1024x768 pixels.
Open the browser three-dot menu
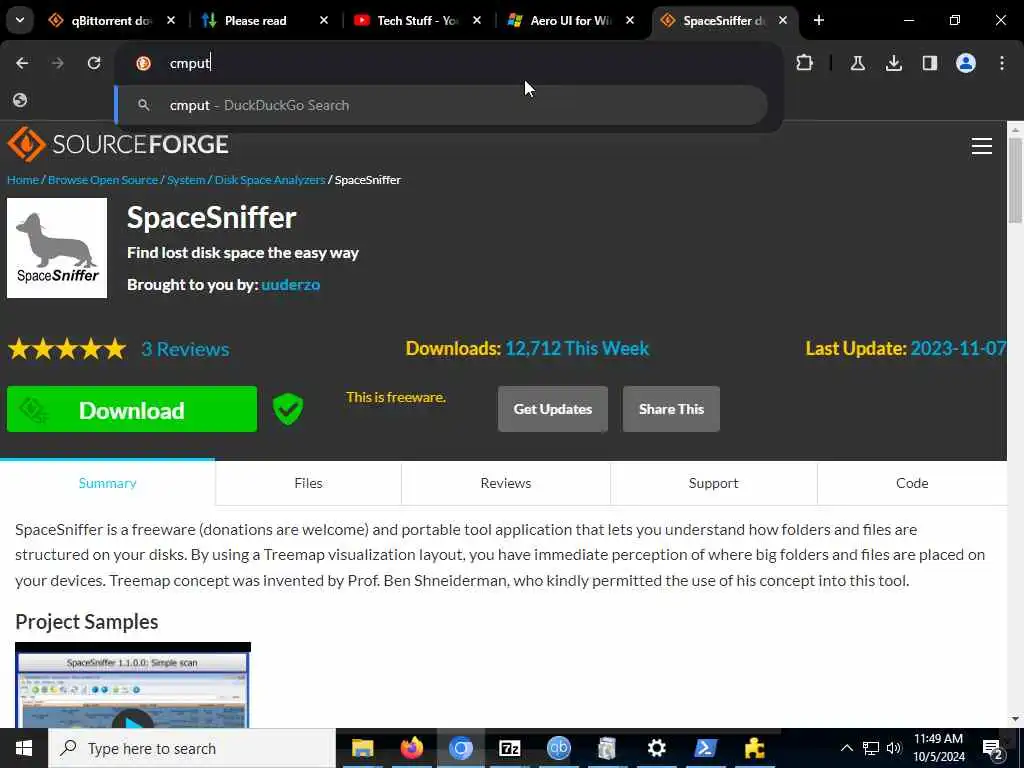pyautogui.click(x=1002, y=63)
